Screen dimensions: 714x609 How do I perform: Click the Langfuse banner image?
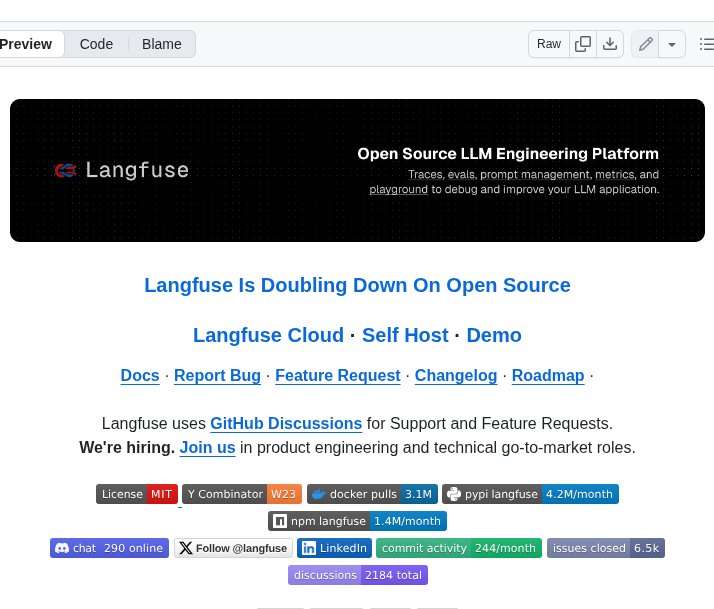tap(357, 170)
